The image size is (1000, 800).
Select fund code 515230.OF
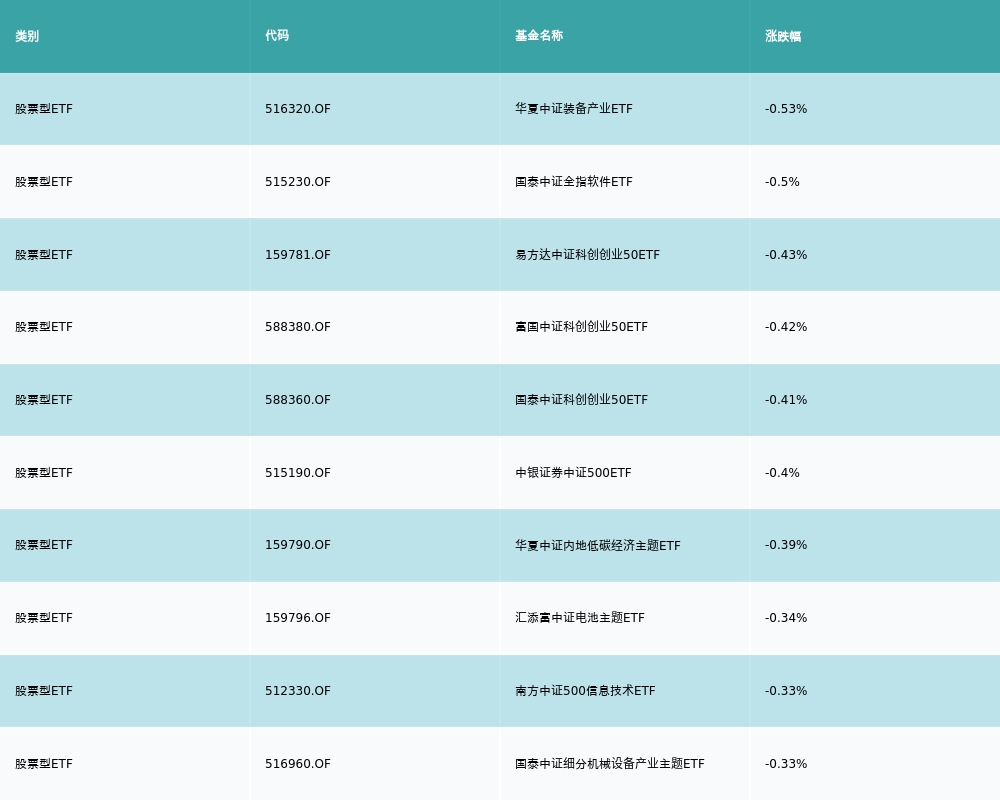click(x=298, y=182)
